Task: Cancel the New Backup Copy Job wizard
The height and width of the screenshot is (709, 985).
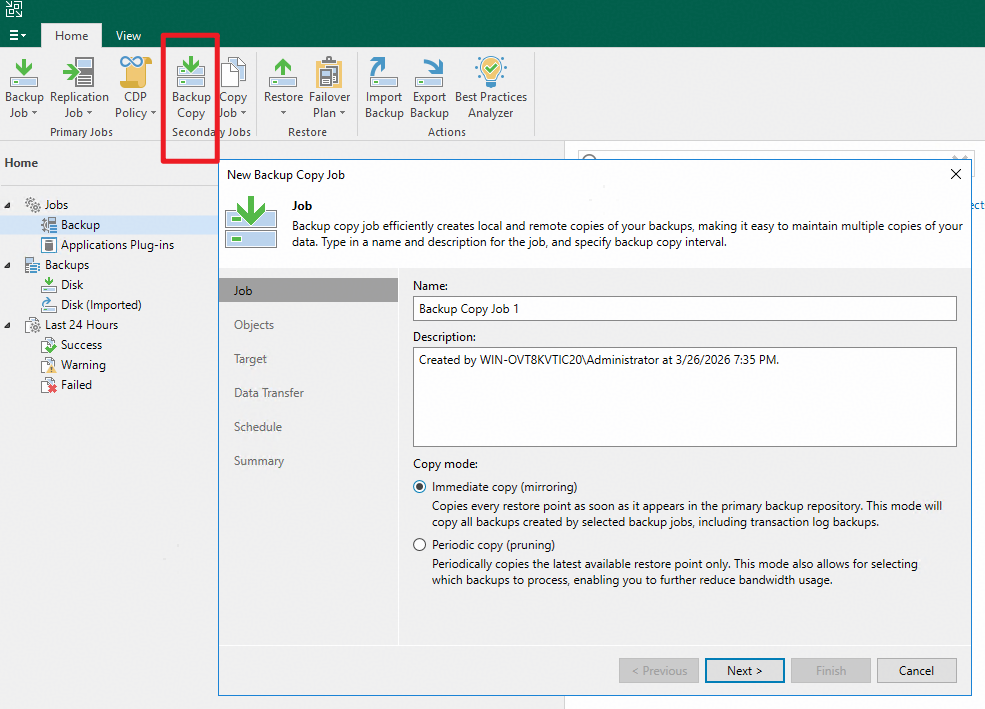Action: click(x=916, y=670)
